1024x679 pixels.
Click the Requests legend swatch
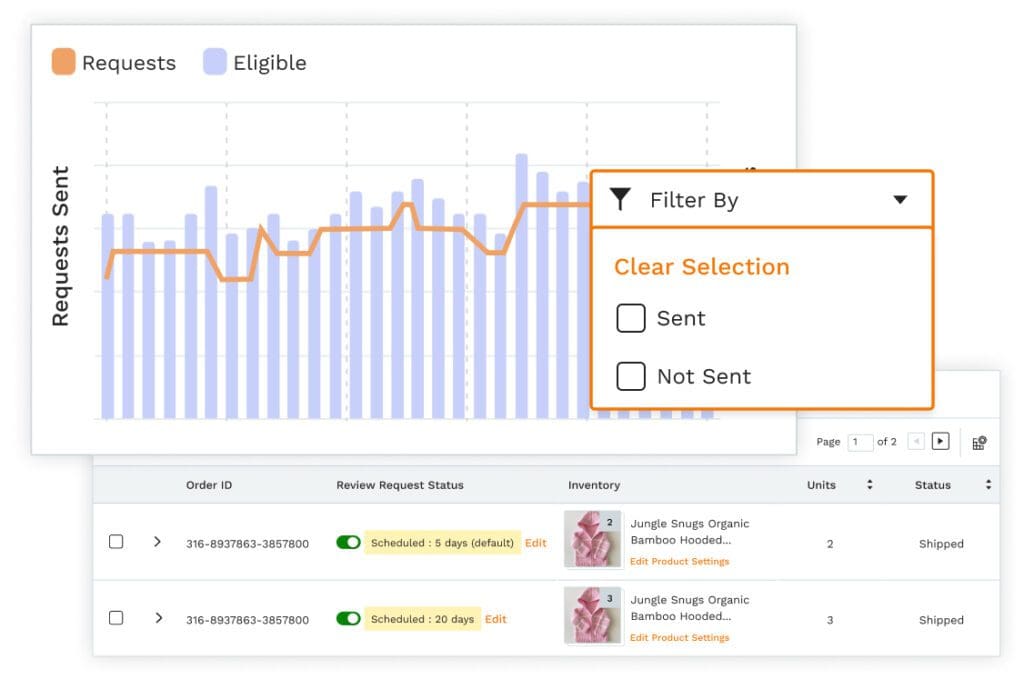point(63,63)
